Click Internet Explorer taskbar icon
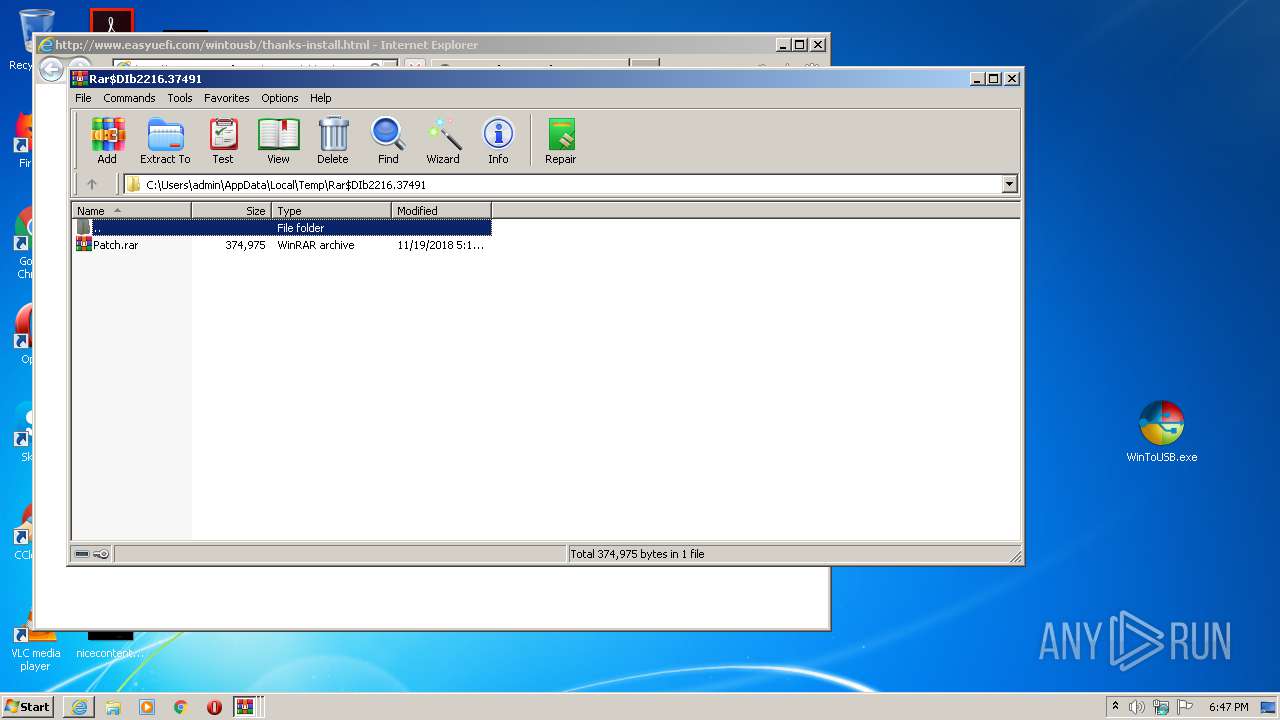 coord(79,707)
